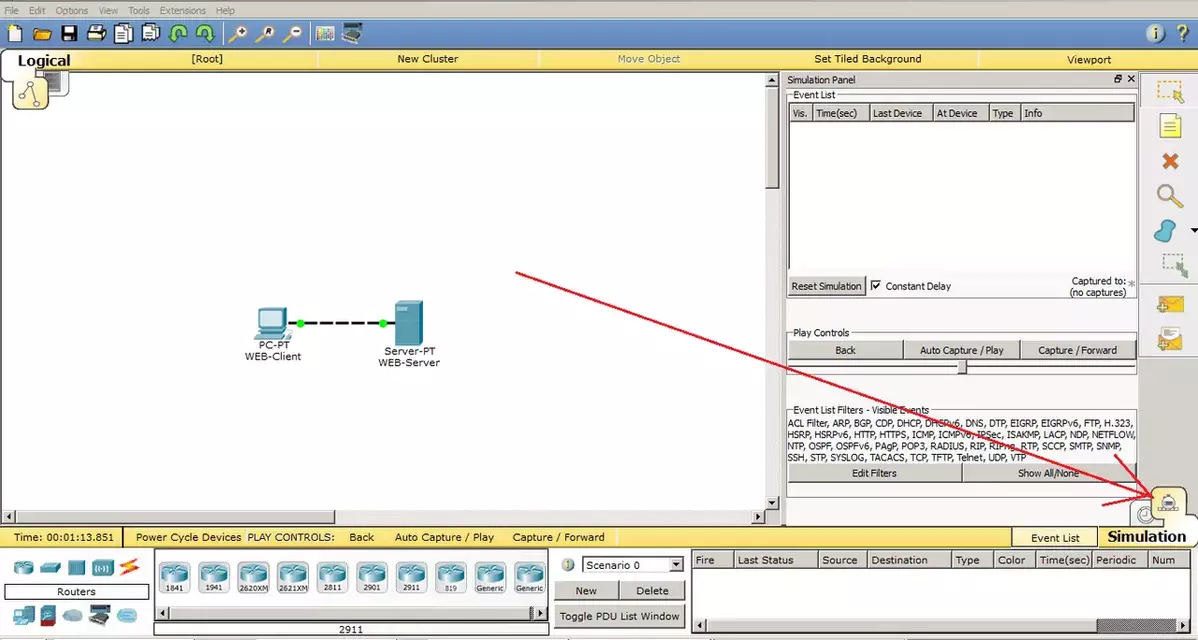Save the network with the floppy disk icon

[69, 34]
